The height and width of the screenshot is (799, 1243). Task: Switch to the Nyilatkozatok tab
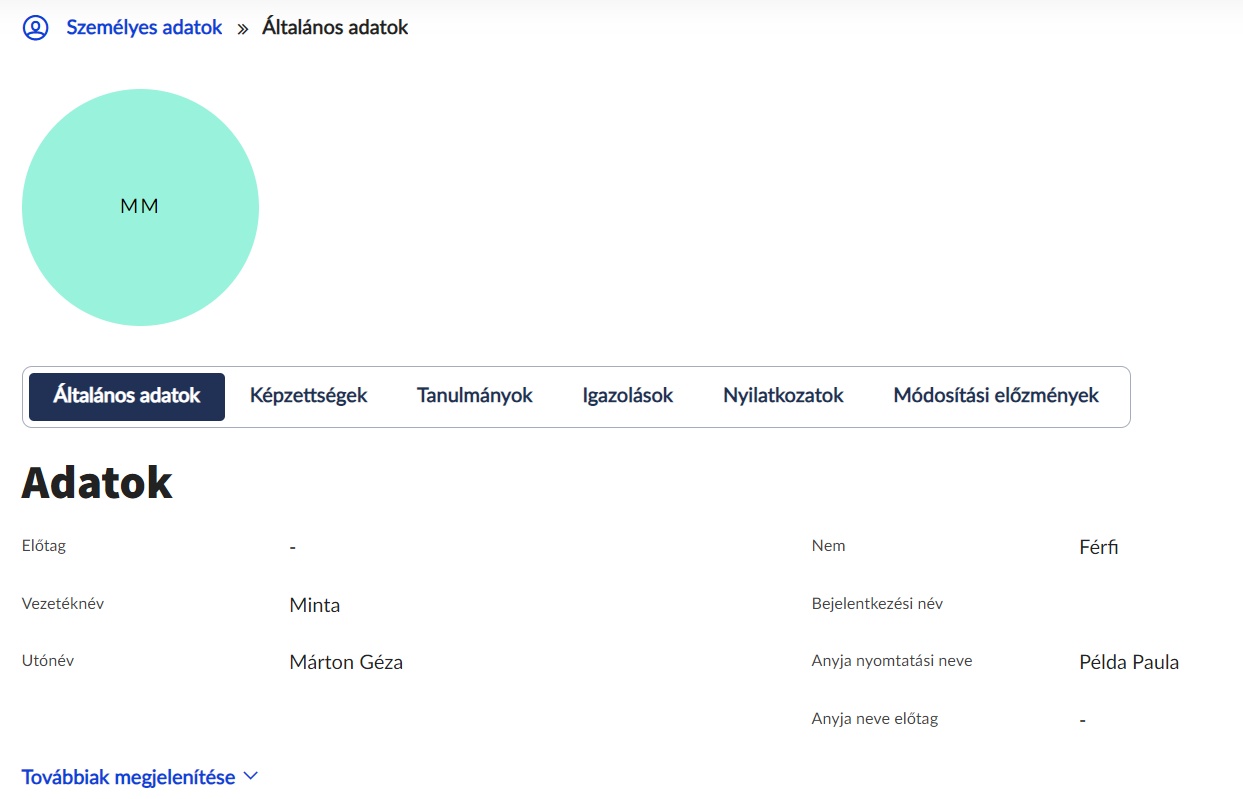tap(783, 396)
